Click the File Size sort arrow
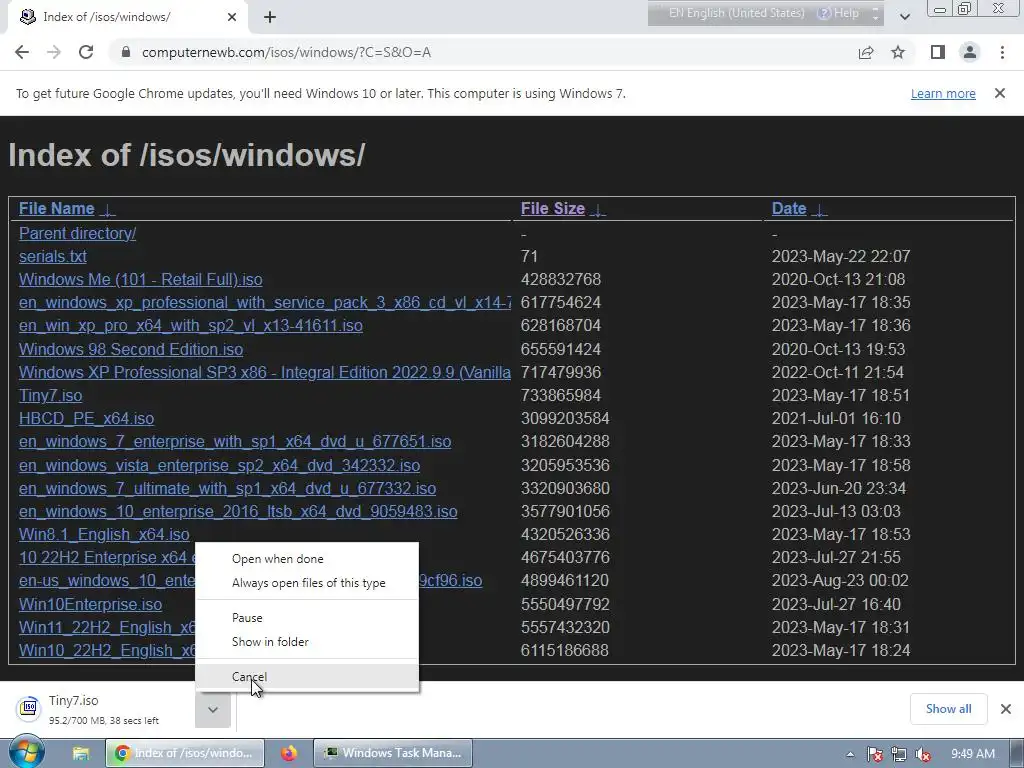 pyautogui.click(x=598, y=210)
